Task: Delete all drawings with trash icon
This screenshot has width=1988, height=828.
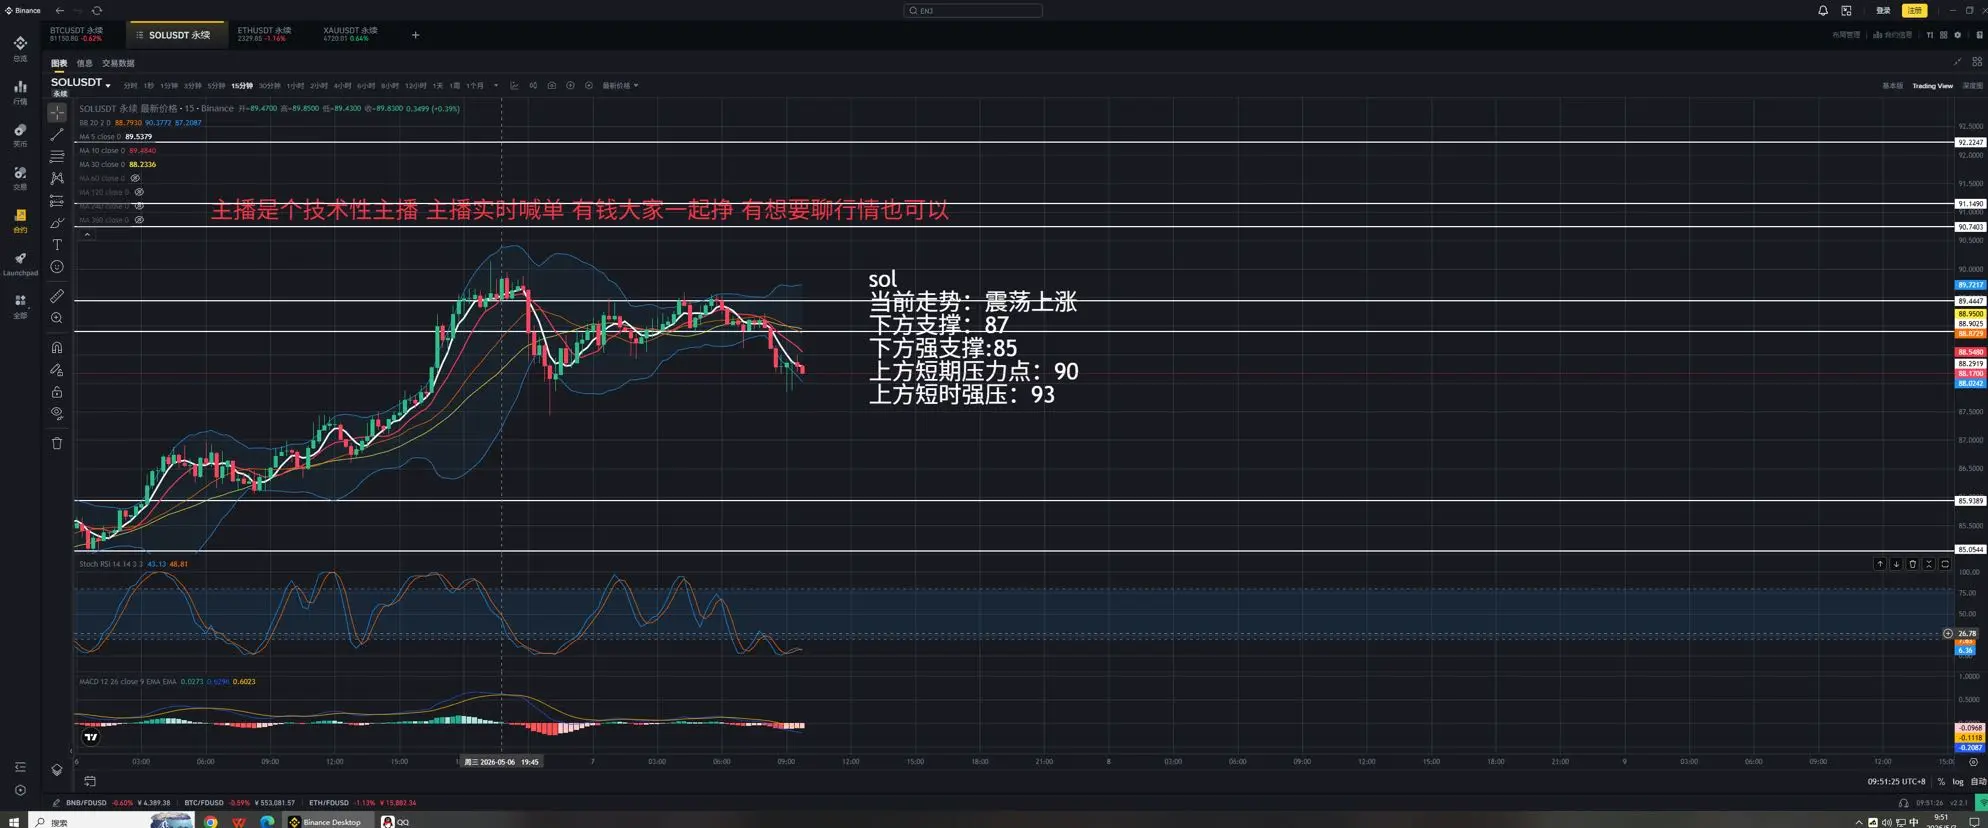Action: click(x=57, y=443)
